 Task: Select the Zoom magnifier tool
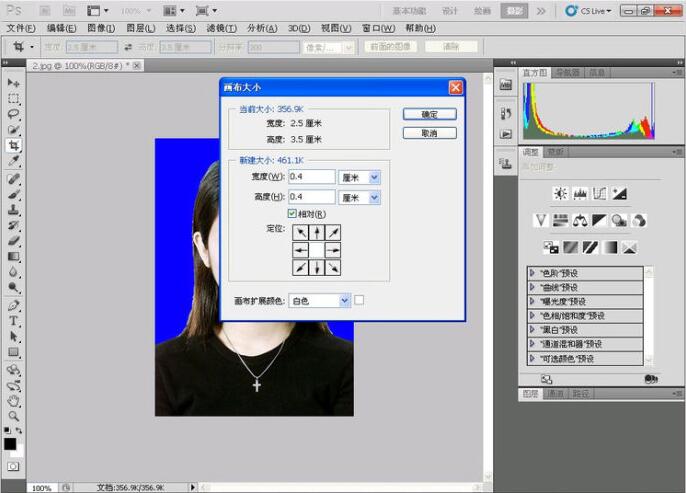(14, 415)
